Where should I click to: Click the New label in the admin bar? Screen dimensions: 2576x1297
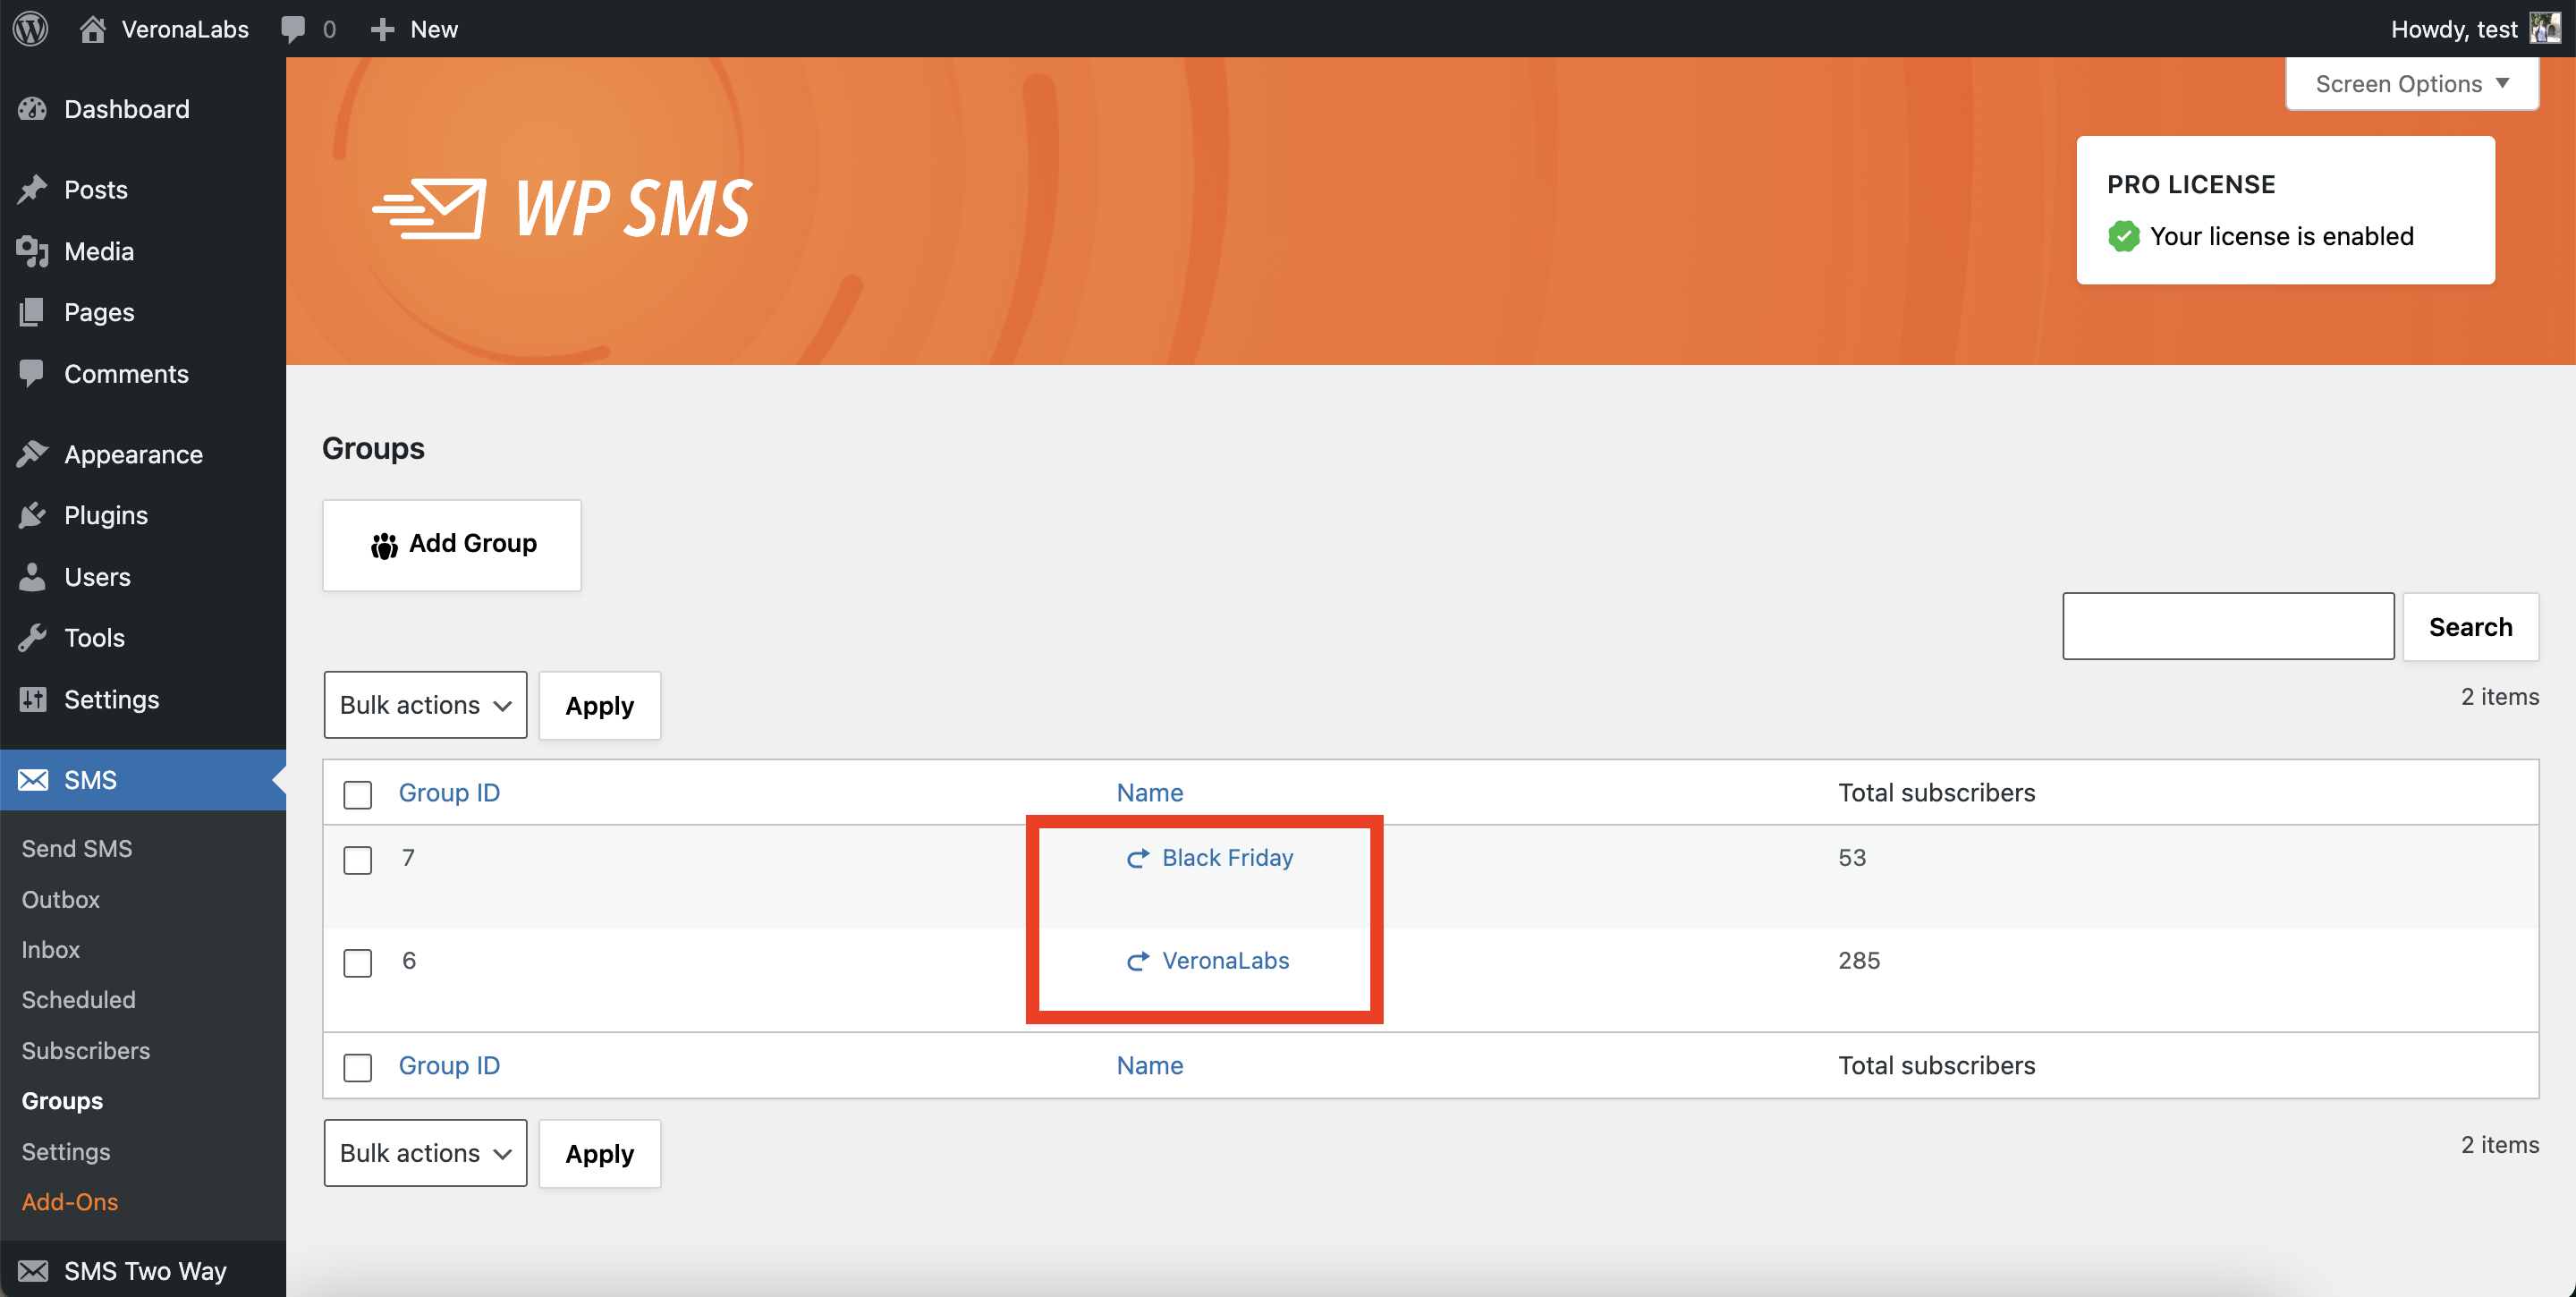tap(434, 29)
